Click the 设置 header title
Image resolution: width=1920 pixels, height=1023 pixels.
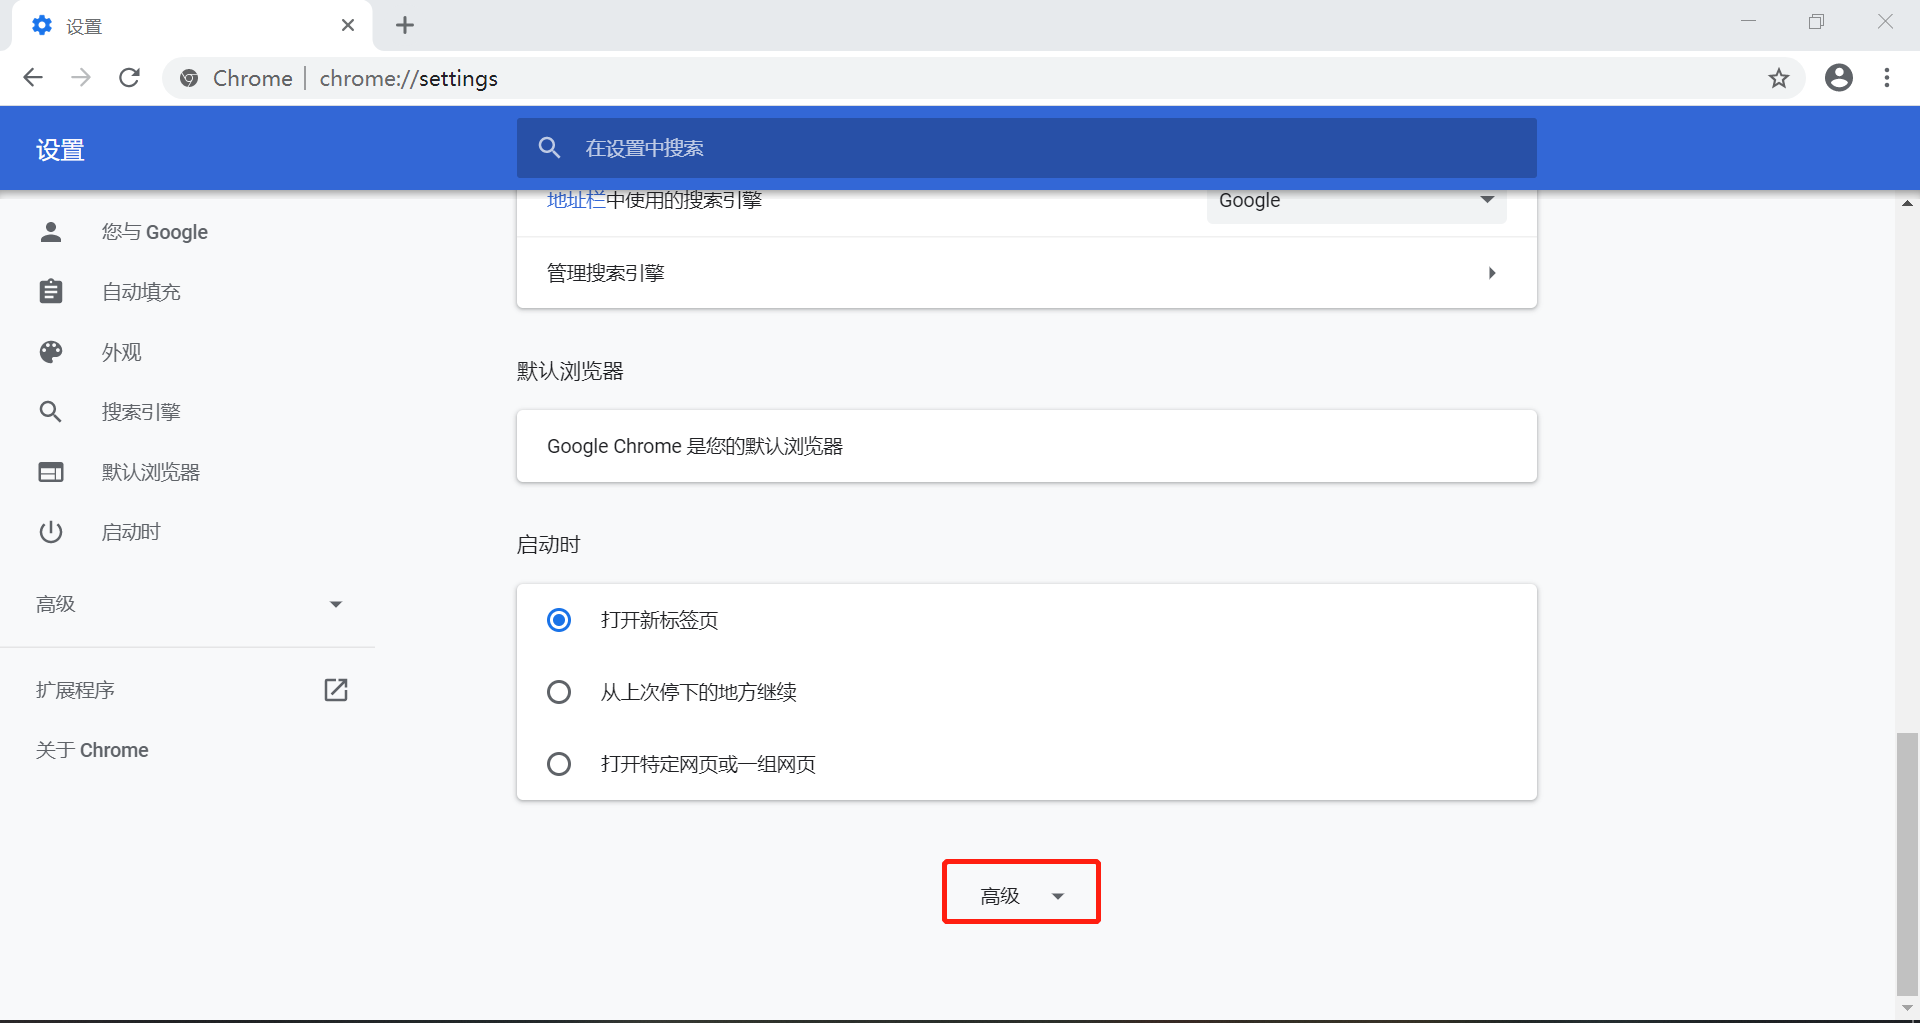(60, 150)
